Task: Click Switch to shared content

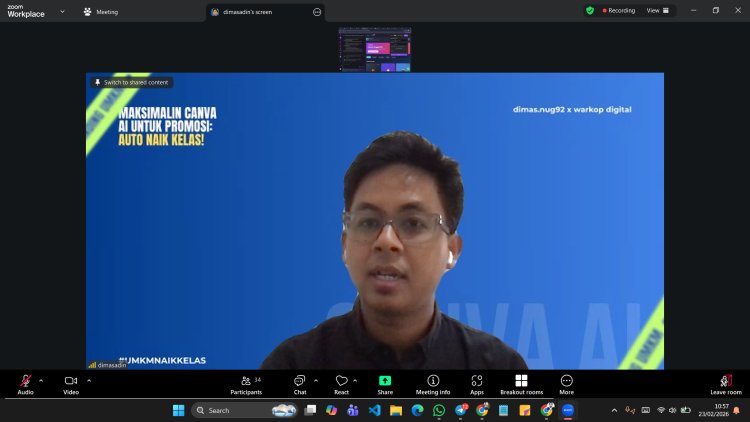Action: [x=131, y=82]
